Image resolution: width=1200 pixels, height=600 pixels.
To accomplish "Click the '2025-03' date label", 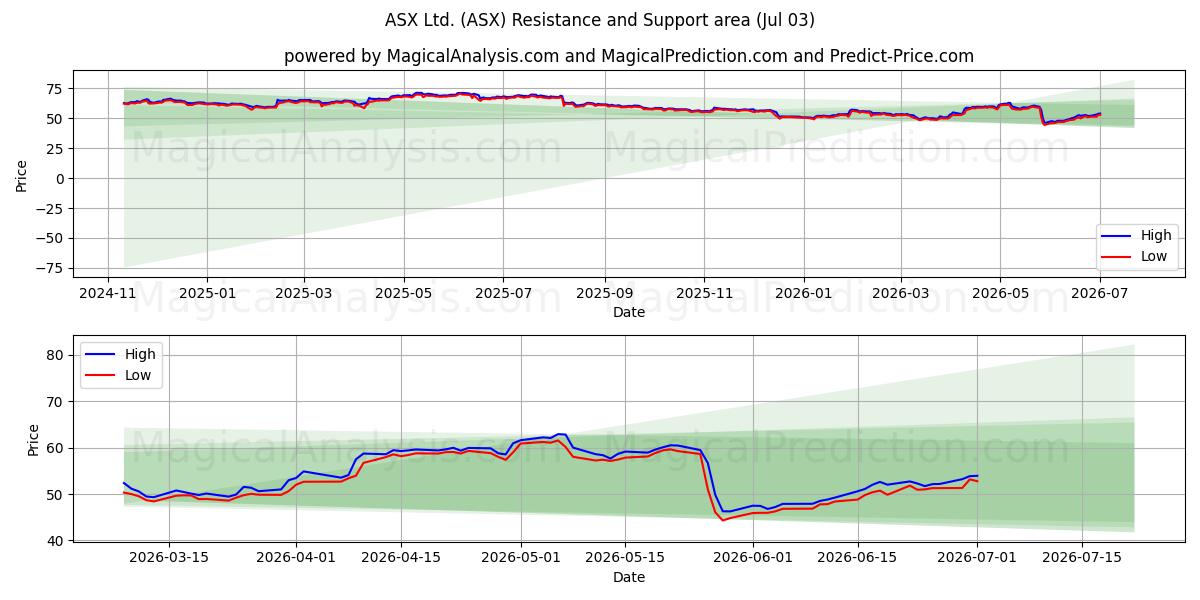I will pos(303,294).
